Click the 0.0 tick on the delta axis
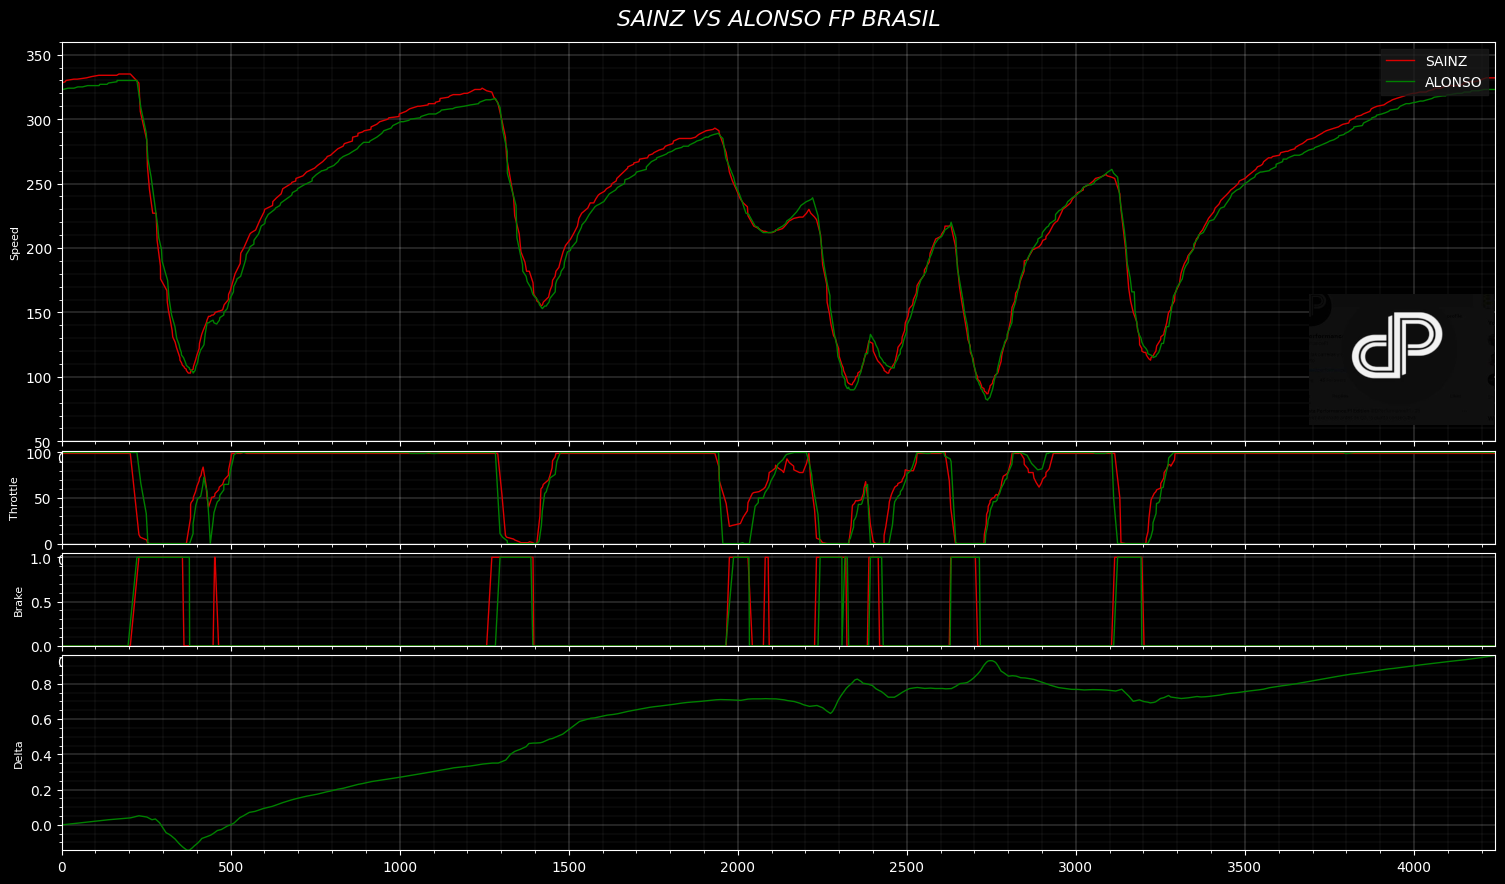 (41, 826)
